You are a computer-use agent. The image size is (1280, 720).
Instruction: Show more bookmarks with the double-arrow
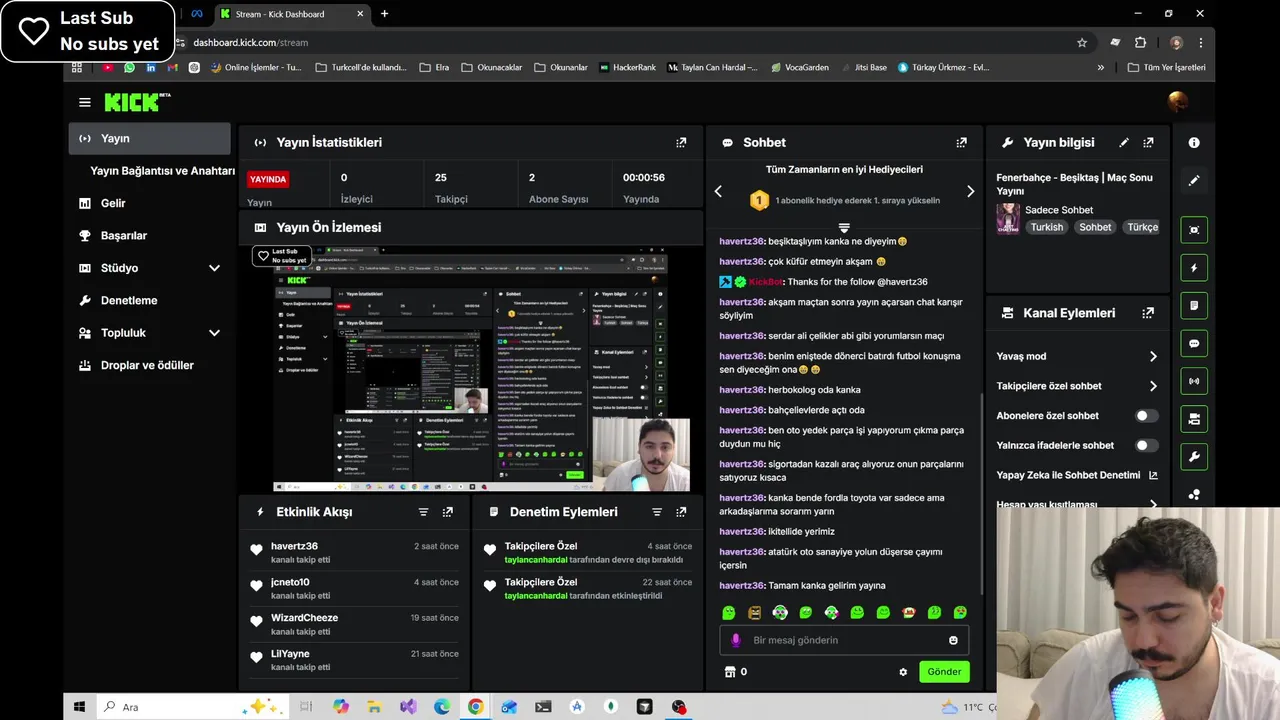coord(1101,68)
